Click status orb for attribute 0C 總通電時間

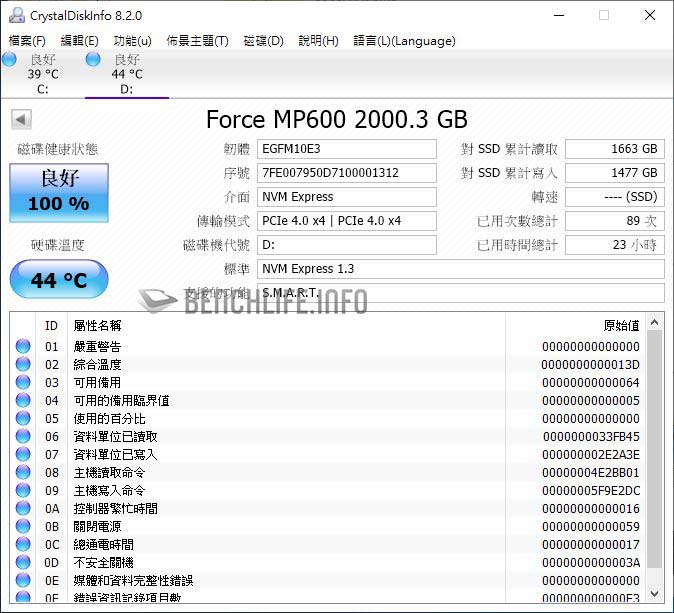click(x=23, y=545)
